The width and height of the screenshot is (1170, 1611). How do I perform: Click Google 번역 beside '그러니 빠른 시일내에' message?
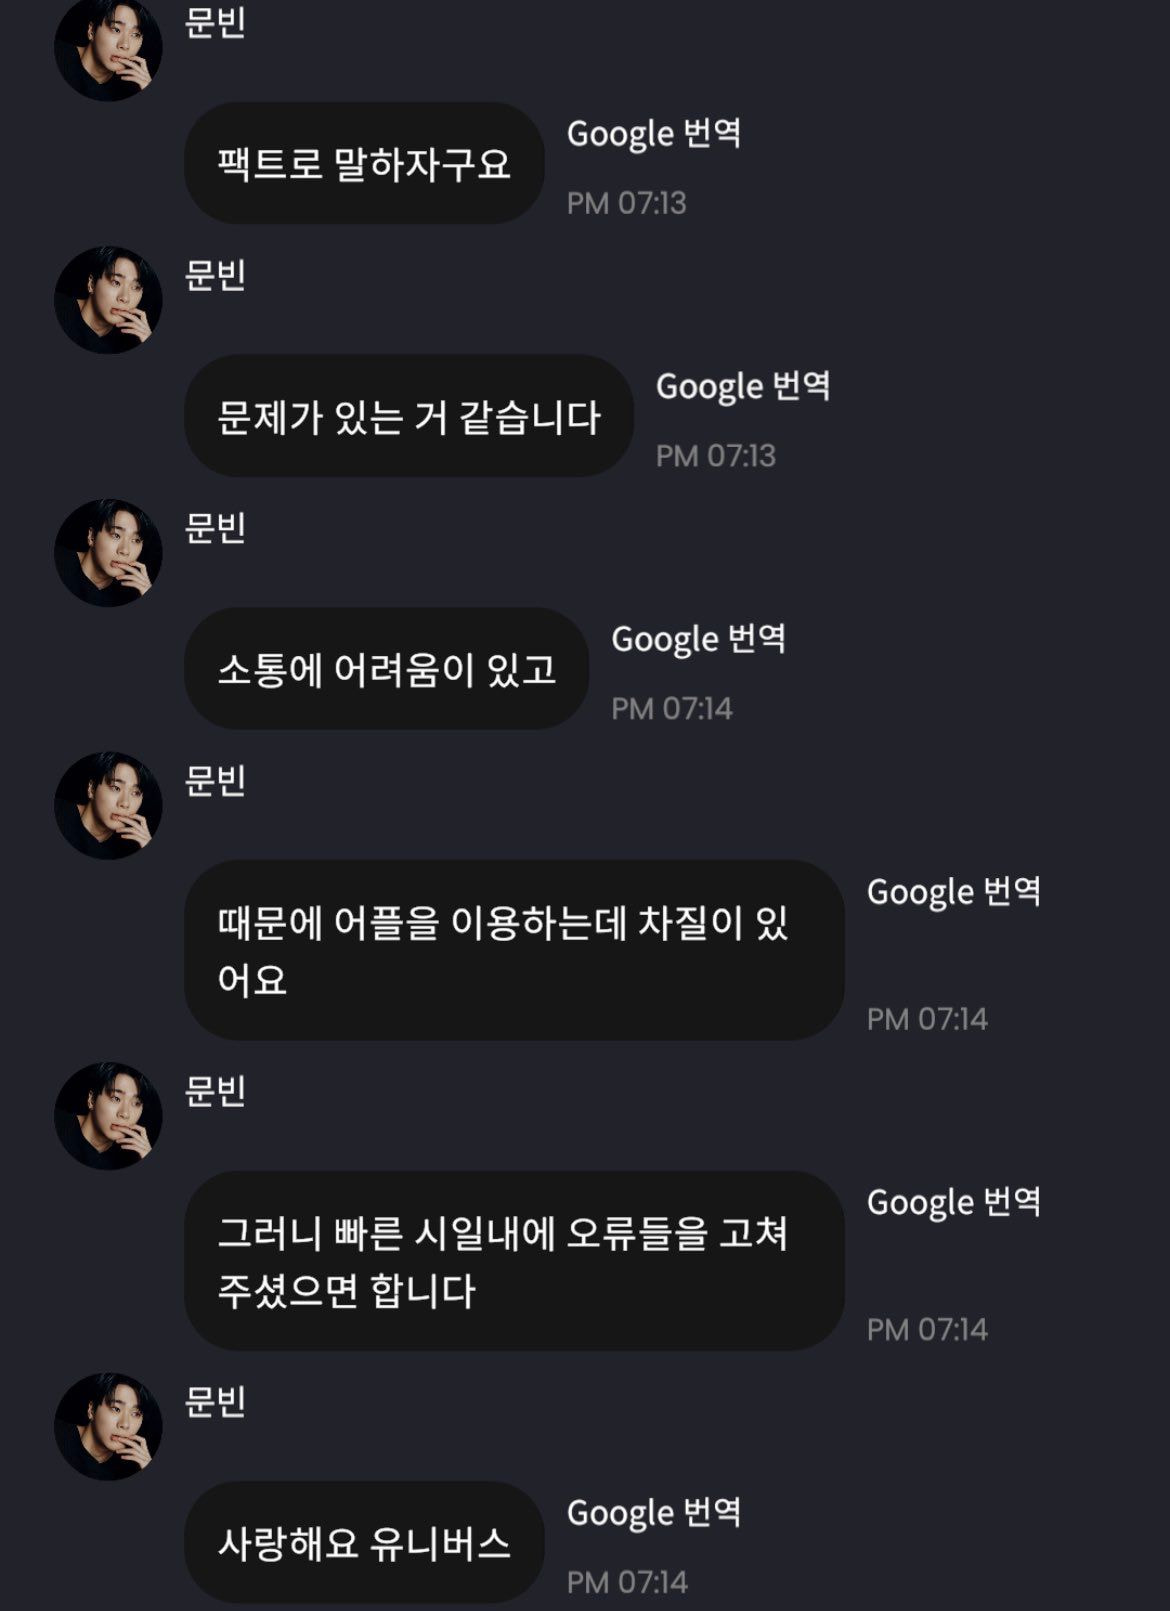click(953, 1203)
